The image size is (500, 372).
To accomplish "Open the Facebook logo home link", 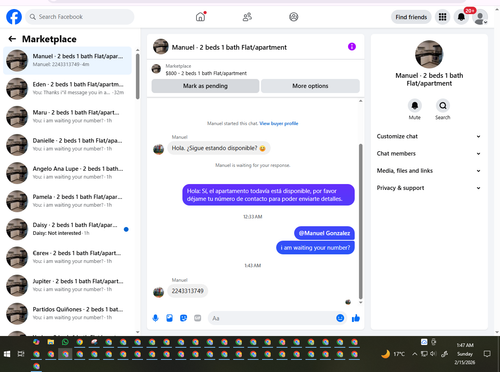I will (x=14, y=17).
